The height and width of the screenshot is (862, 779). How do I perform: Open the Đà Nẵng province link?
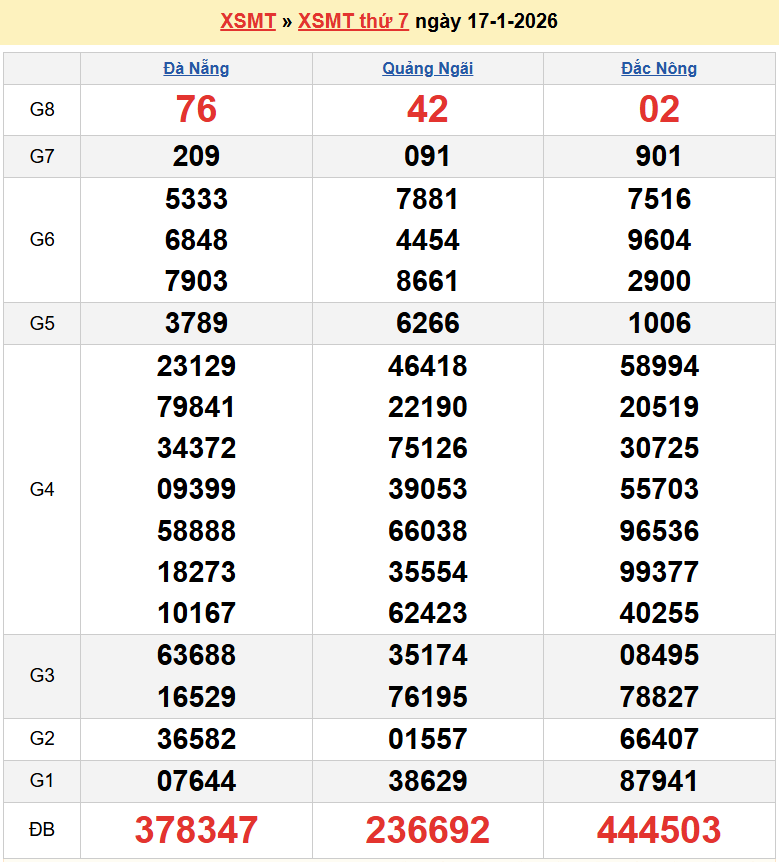pos(196,68)
